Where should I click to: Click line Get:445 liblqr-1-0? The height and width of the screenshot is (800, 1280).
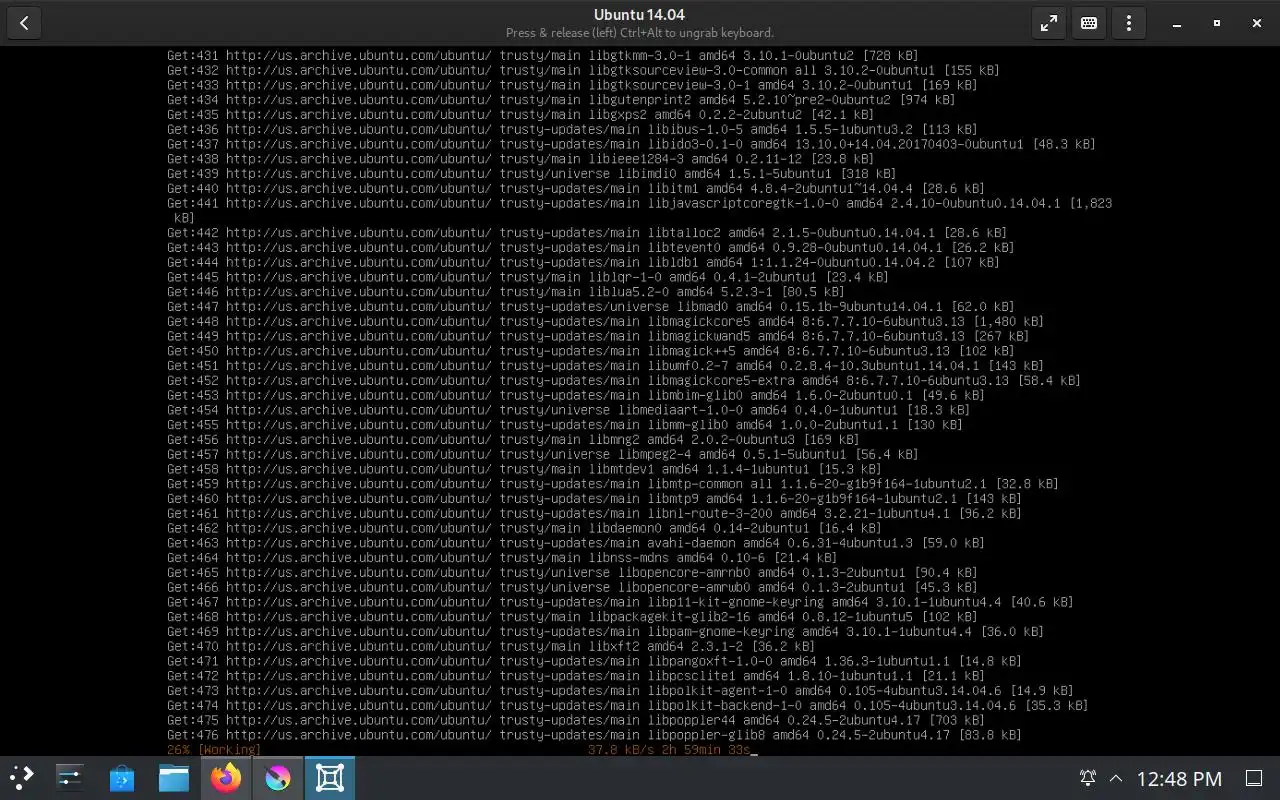point(528,277)
